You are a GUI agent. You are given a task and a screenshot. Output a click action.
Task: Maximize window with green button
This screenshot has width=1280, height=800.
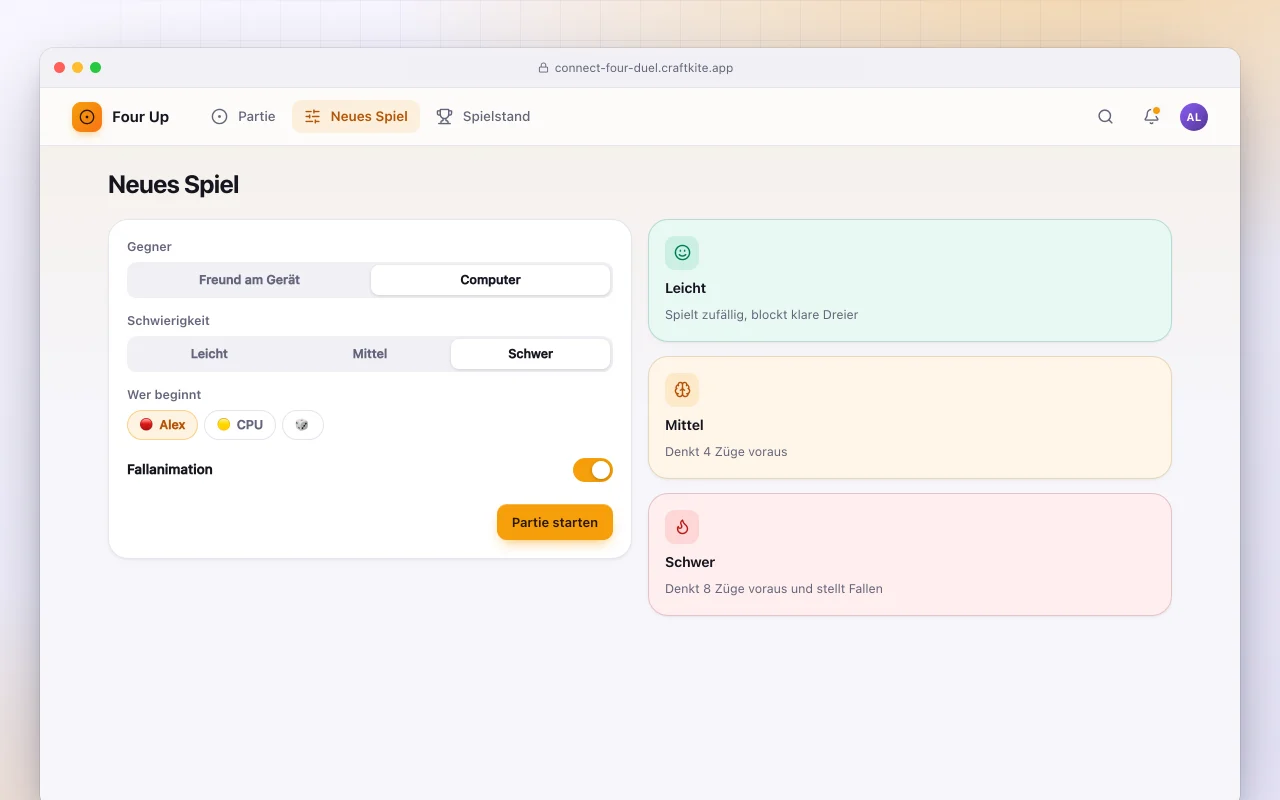click(x=96, y=68)
